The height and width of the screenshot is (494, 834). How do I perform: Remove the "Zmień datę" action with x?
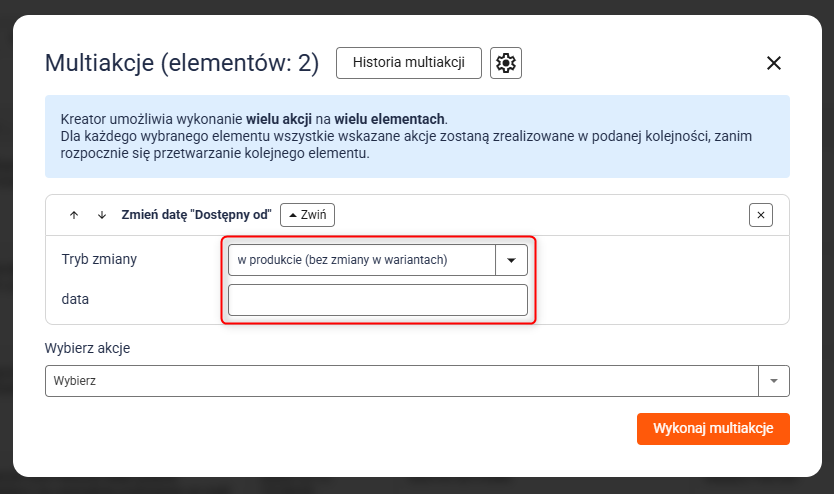761,215
